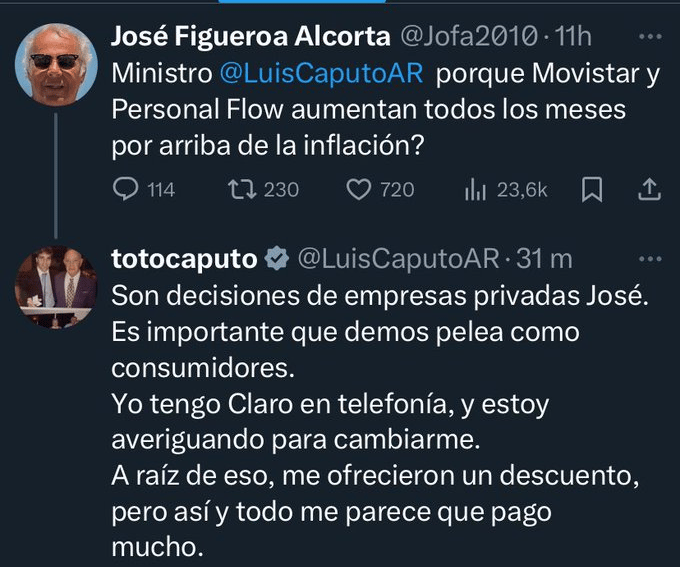
Task: Open totocaputo's profile picture
Action: (56, 287)
